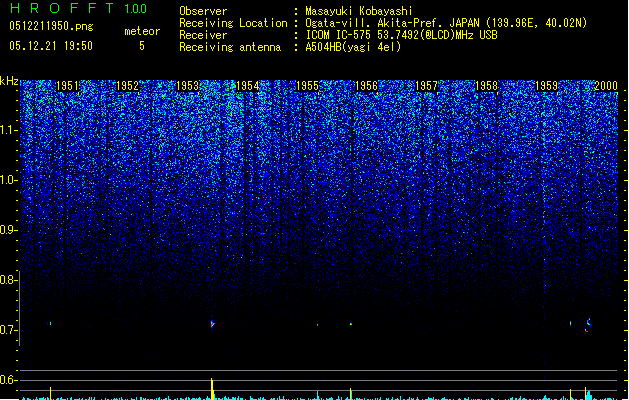Click the "Receiving antenna" label
629x400 pixels.
230,47
